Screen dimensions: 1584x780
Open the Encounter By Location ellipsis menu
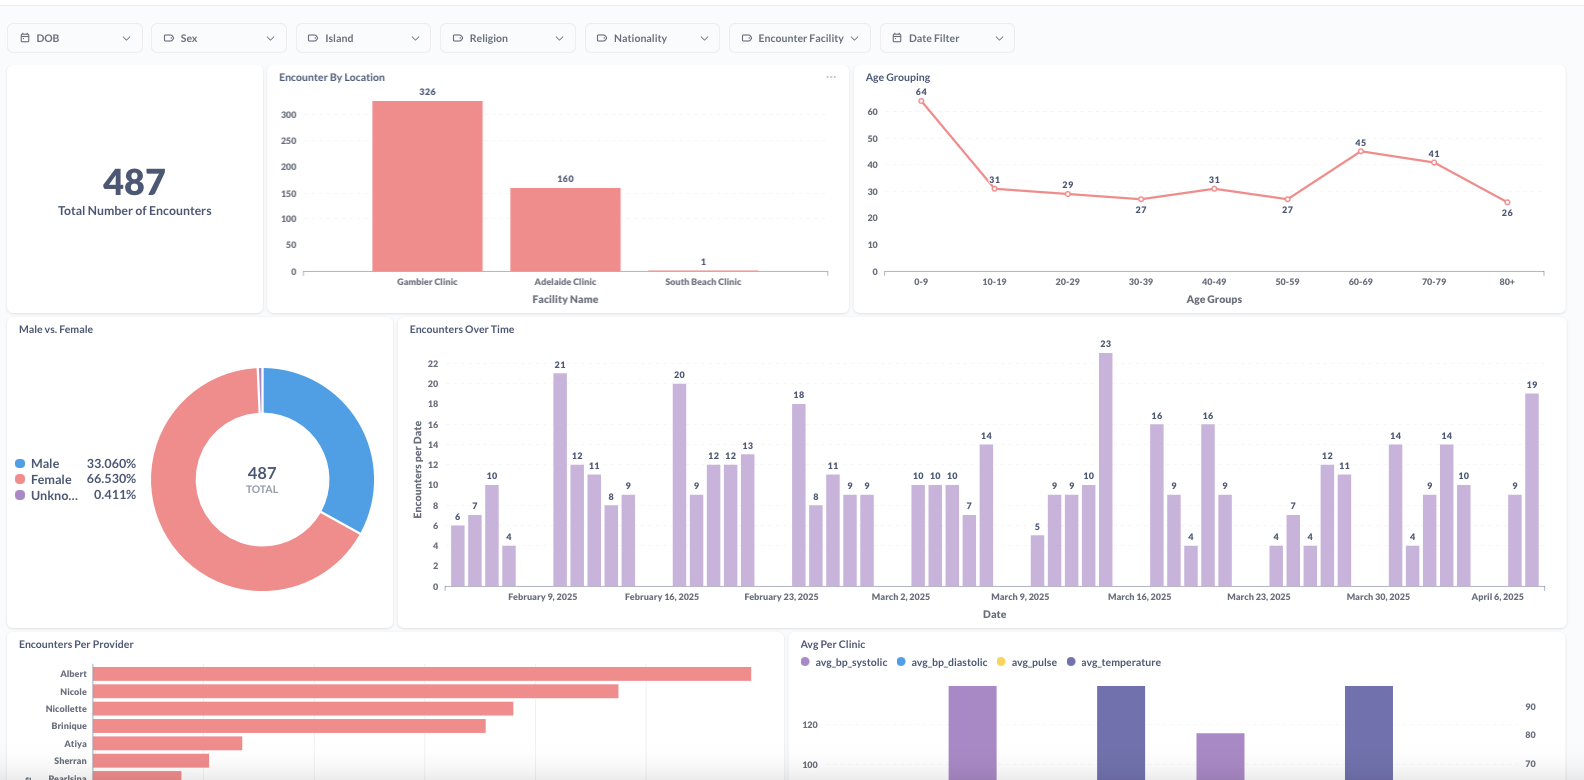pyautogui.click(x=830, y=77)
